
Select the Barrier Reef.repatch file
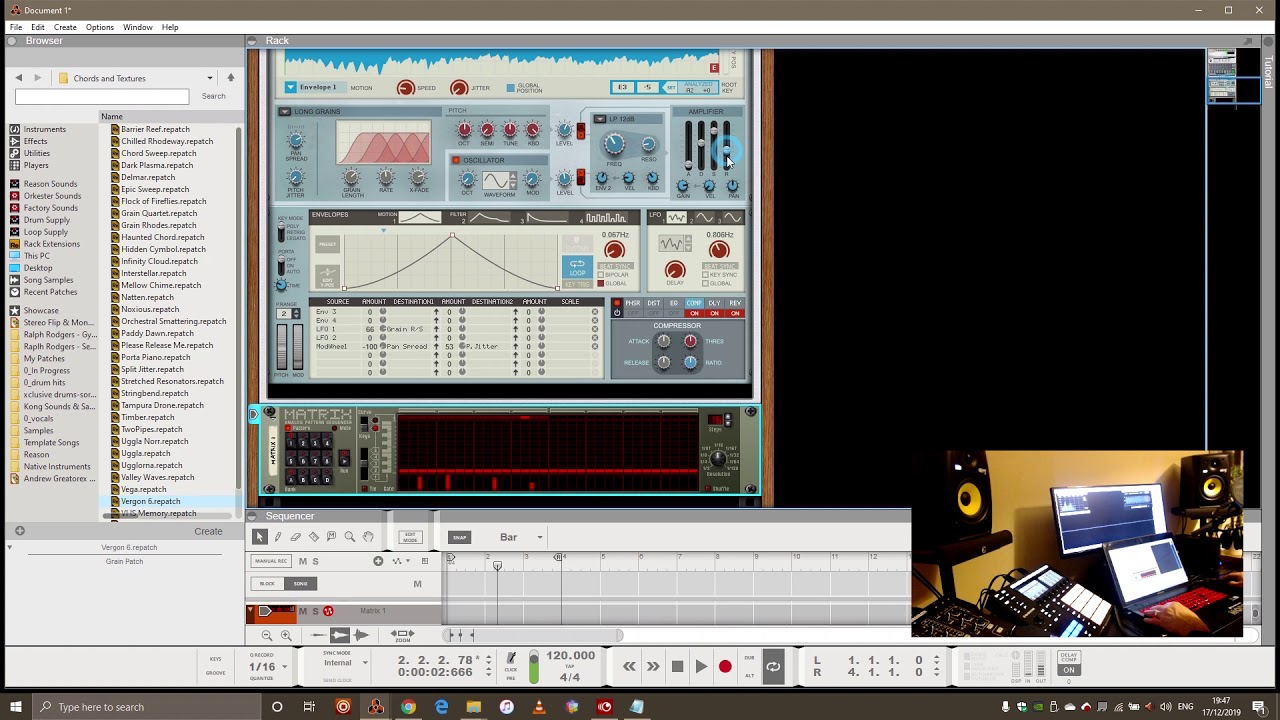click(155, 129)
